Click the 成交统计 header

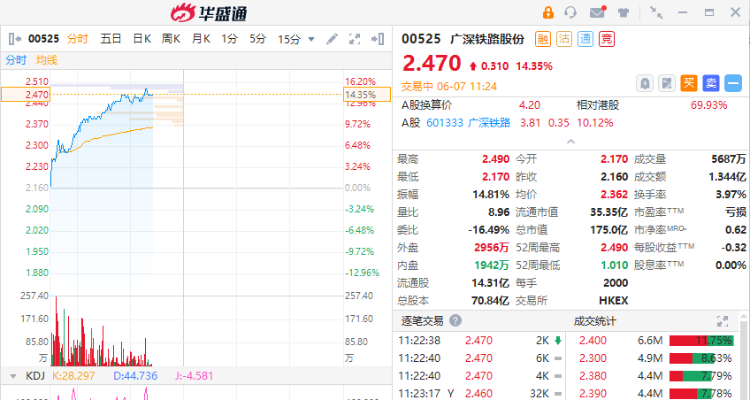pos(595,321)
